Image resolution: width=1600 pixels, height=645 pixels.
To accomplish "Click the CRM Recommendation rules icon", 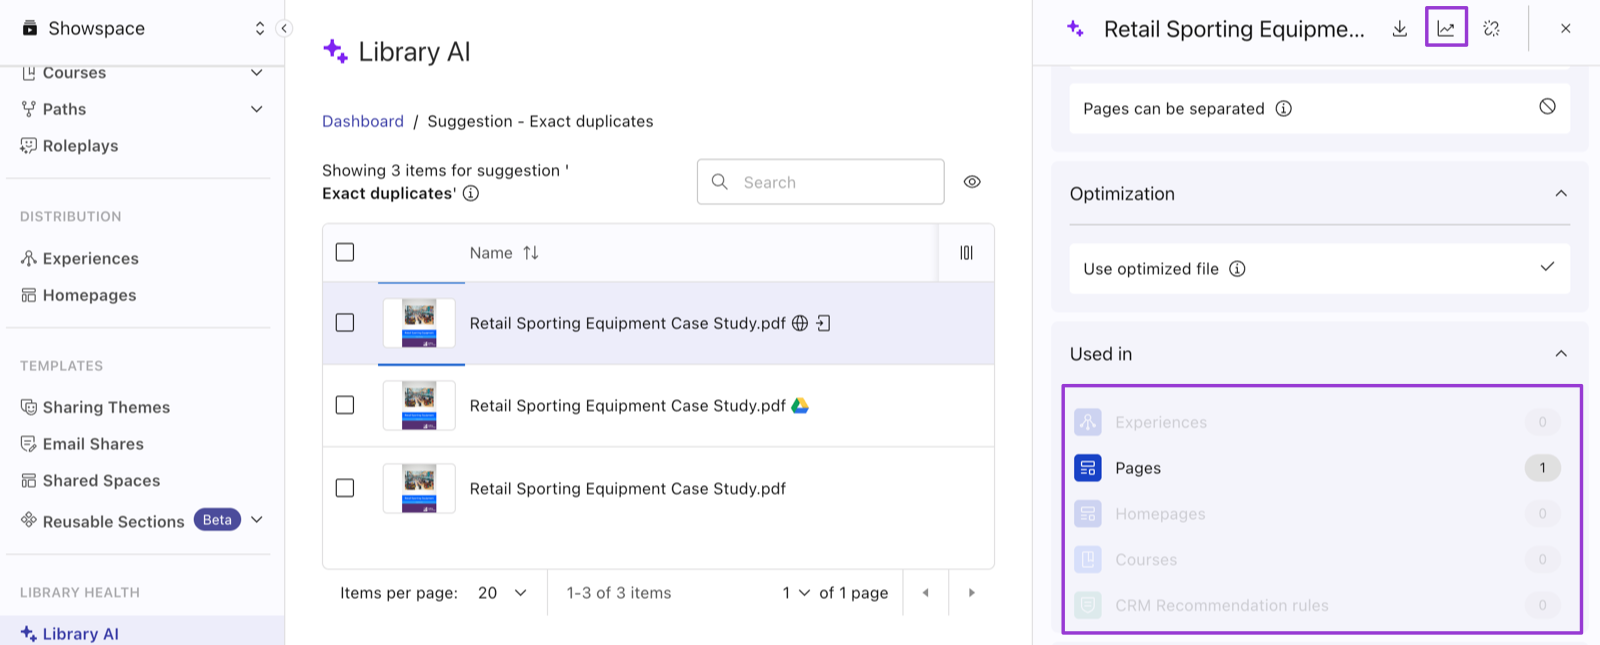I will [x=1088, y=605].
